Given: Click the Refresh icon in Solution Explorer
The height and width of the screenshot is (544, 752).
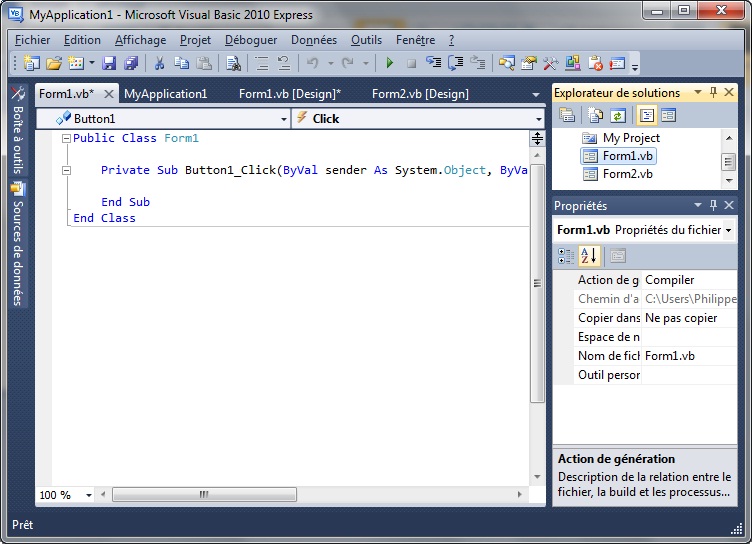Looking at the screenshot, I should 618,115.
